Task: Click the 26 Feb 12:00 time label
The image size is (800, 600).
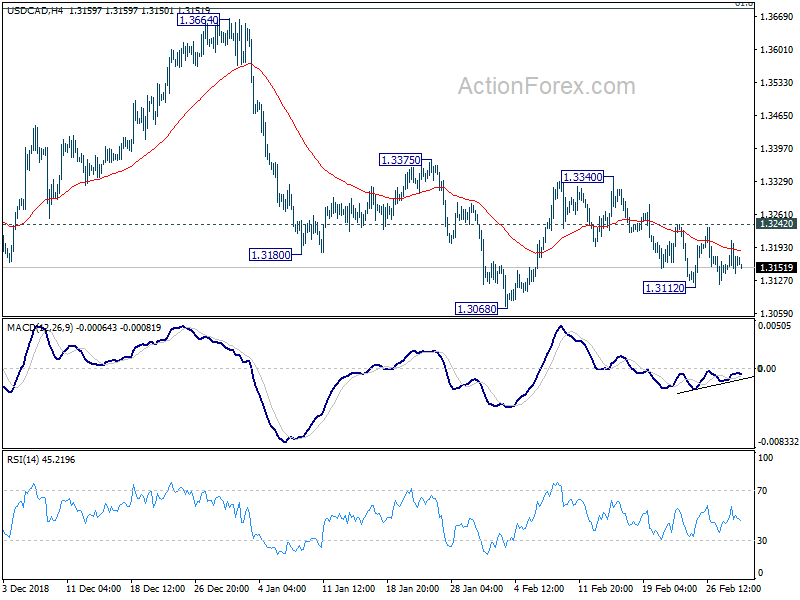Action: tap(733, 588)
